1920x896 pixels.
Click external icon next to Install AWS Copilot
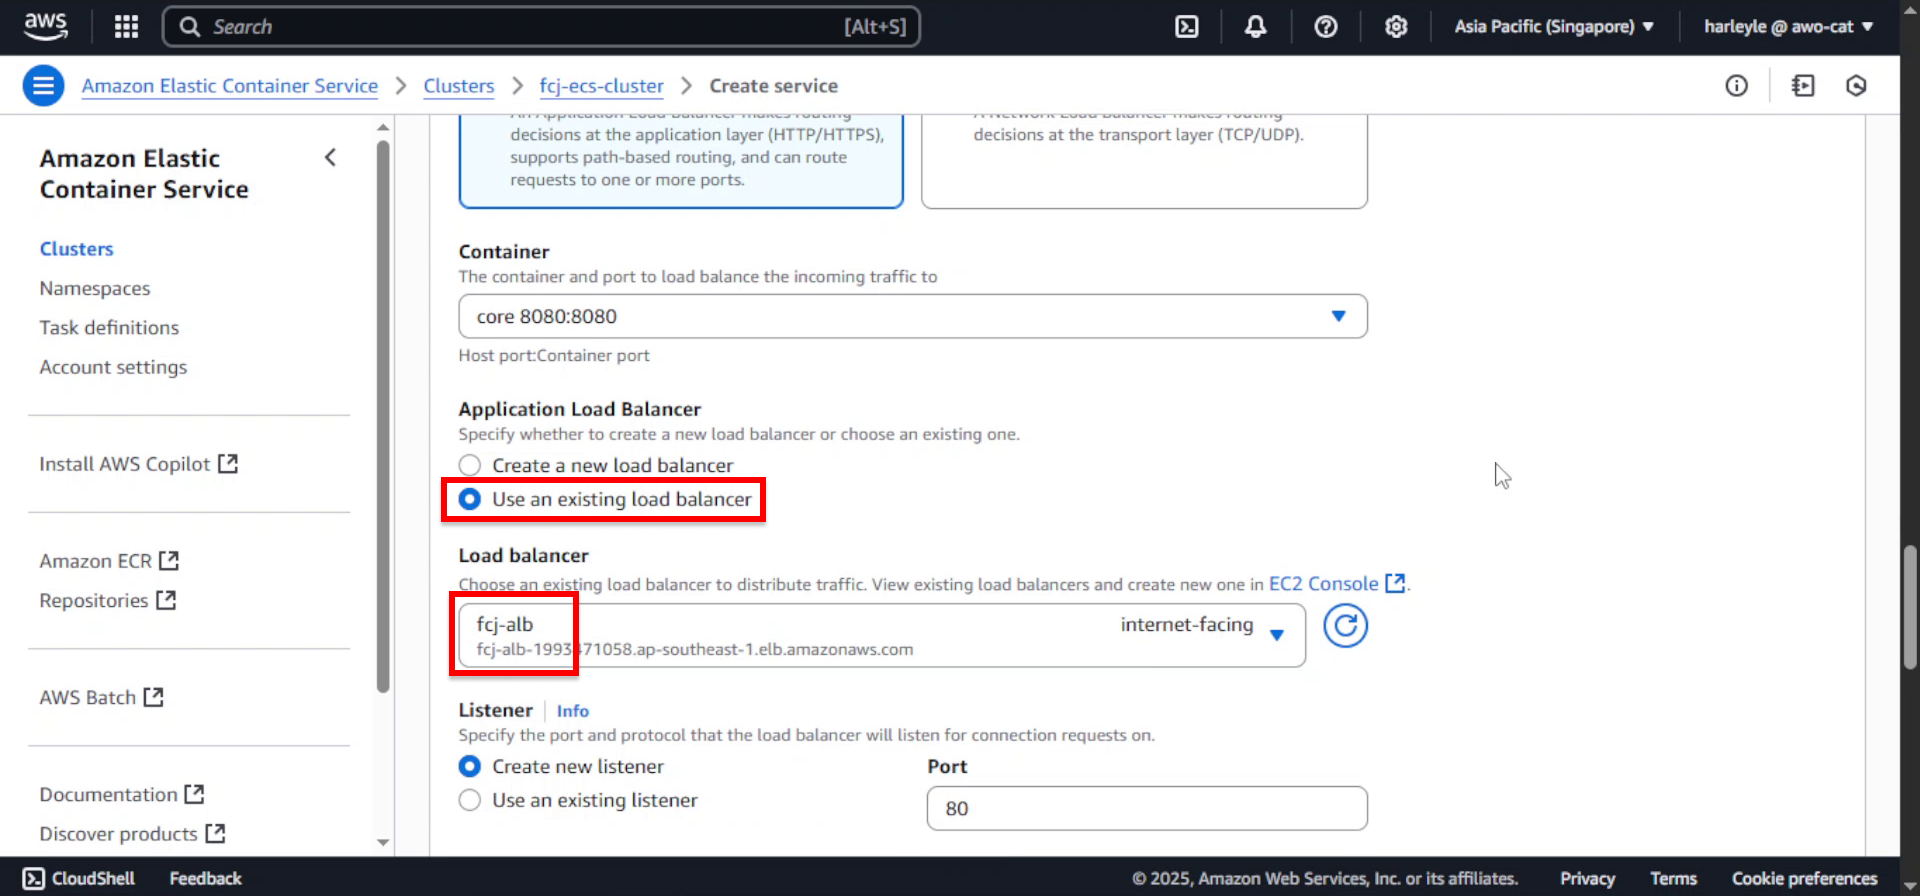[228, 464]
